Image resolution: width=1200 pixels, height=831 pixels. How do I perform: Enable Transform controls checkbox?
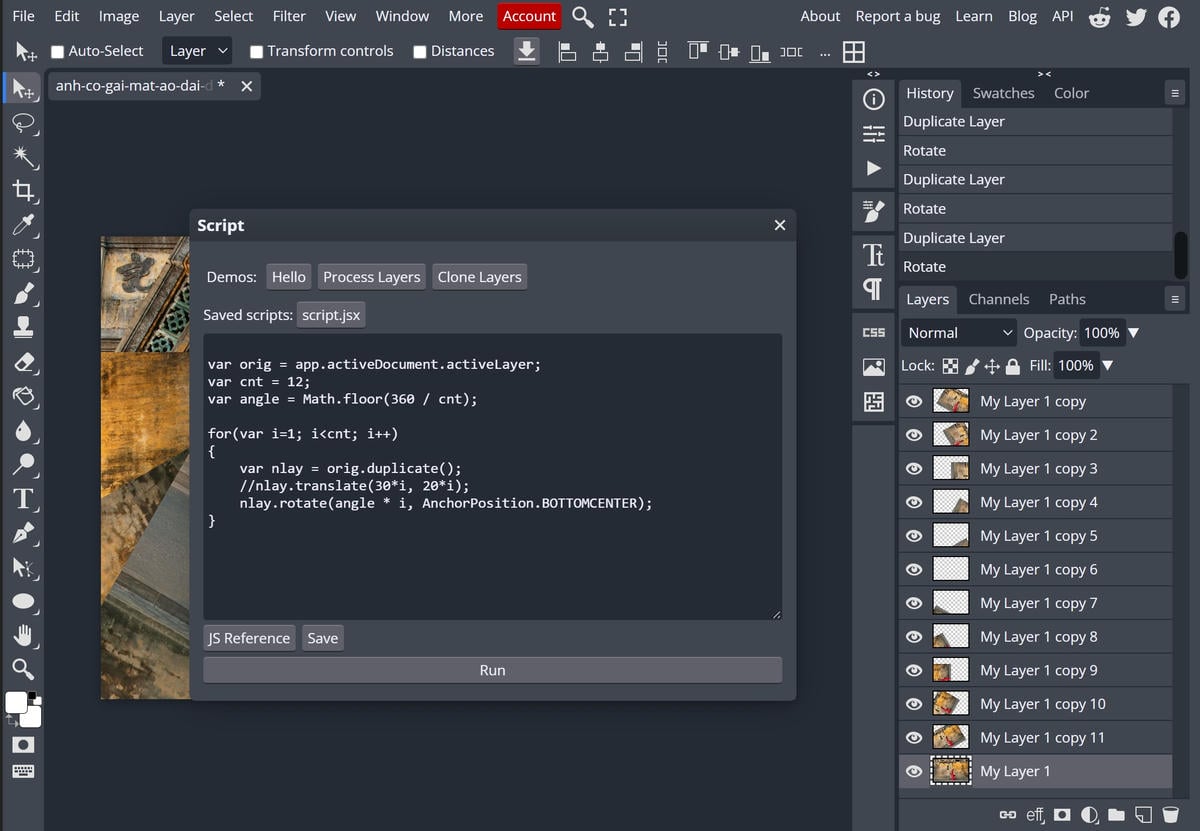click(256, 51)
